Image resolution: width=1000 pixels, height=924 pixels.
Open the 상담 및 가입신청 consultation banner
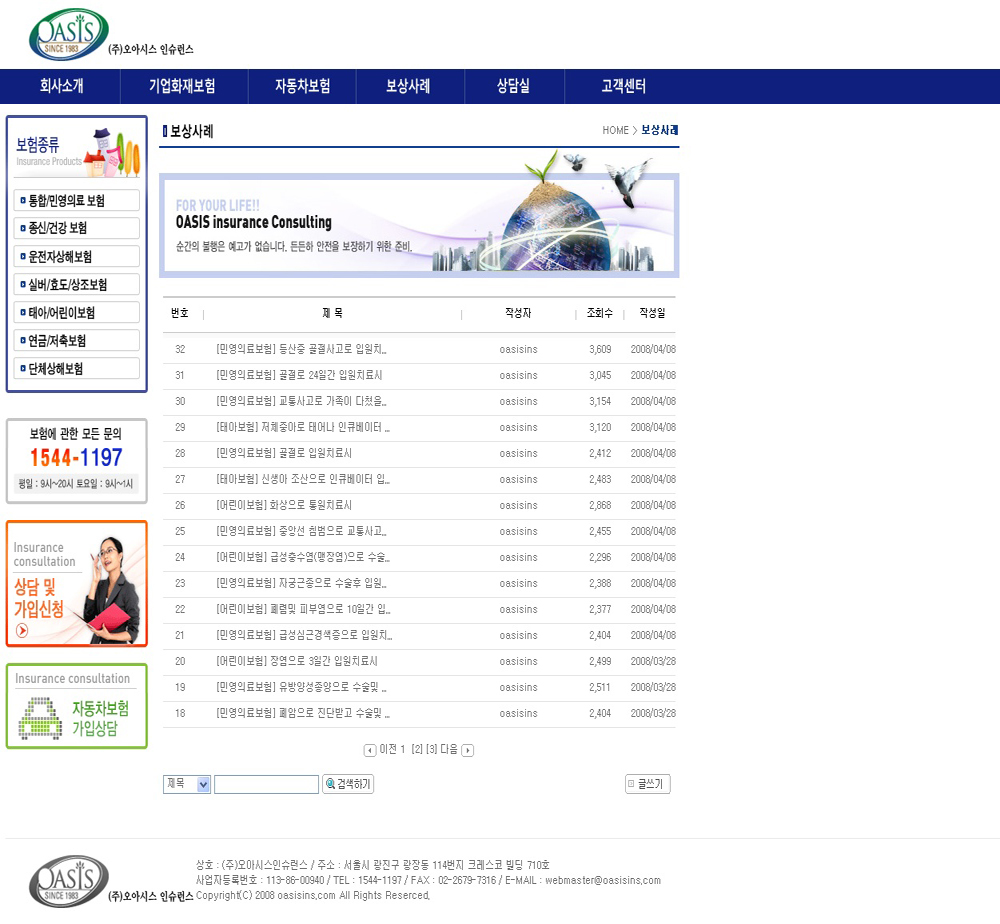click(x=77, y=584)
